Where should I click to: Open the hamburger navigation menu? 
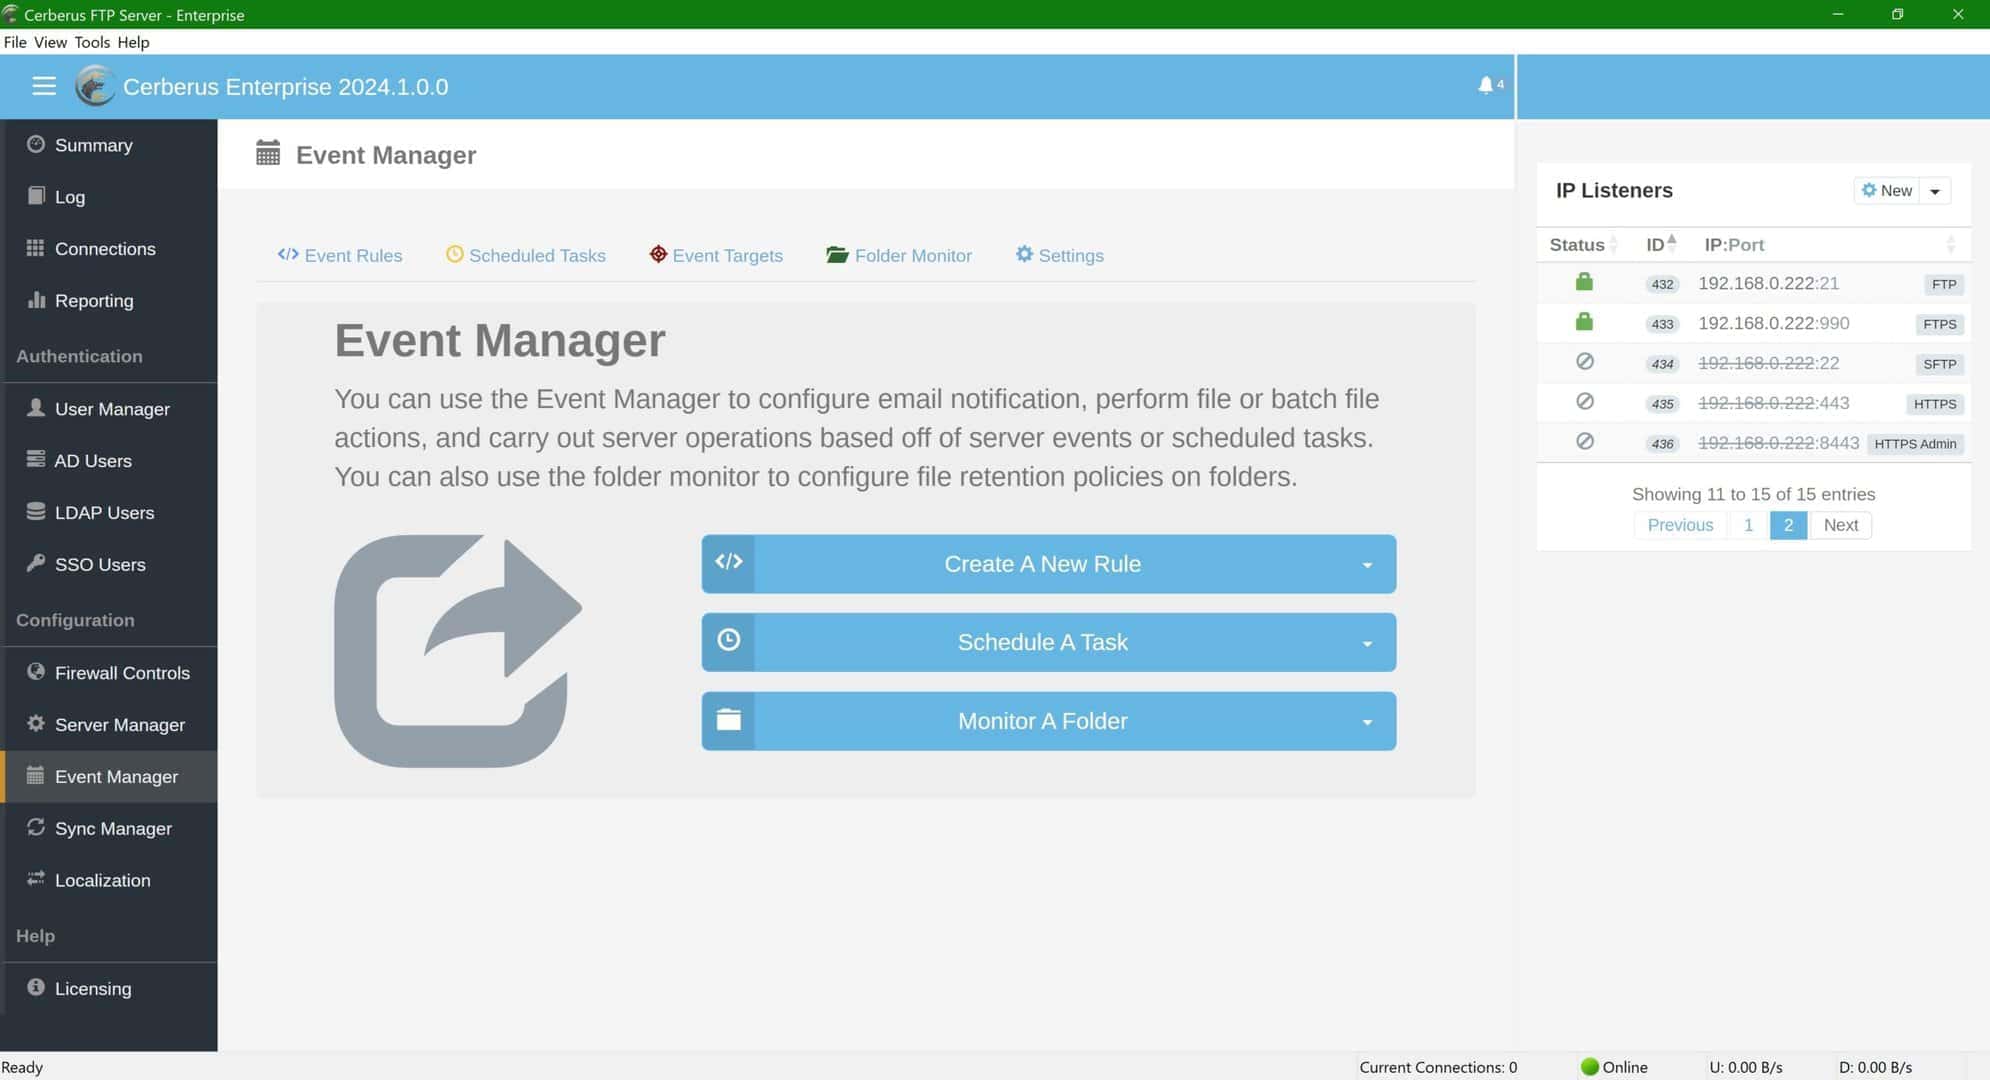click(44, 87)
